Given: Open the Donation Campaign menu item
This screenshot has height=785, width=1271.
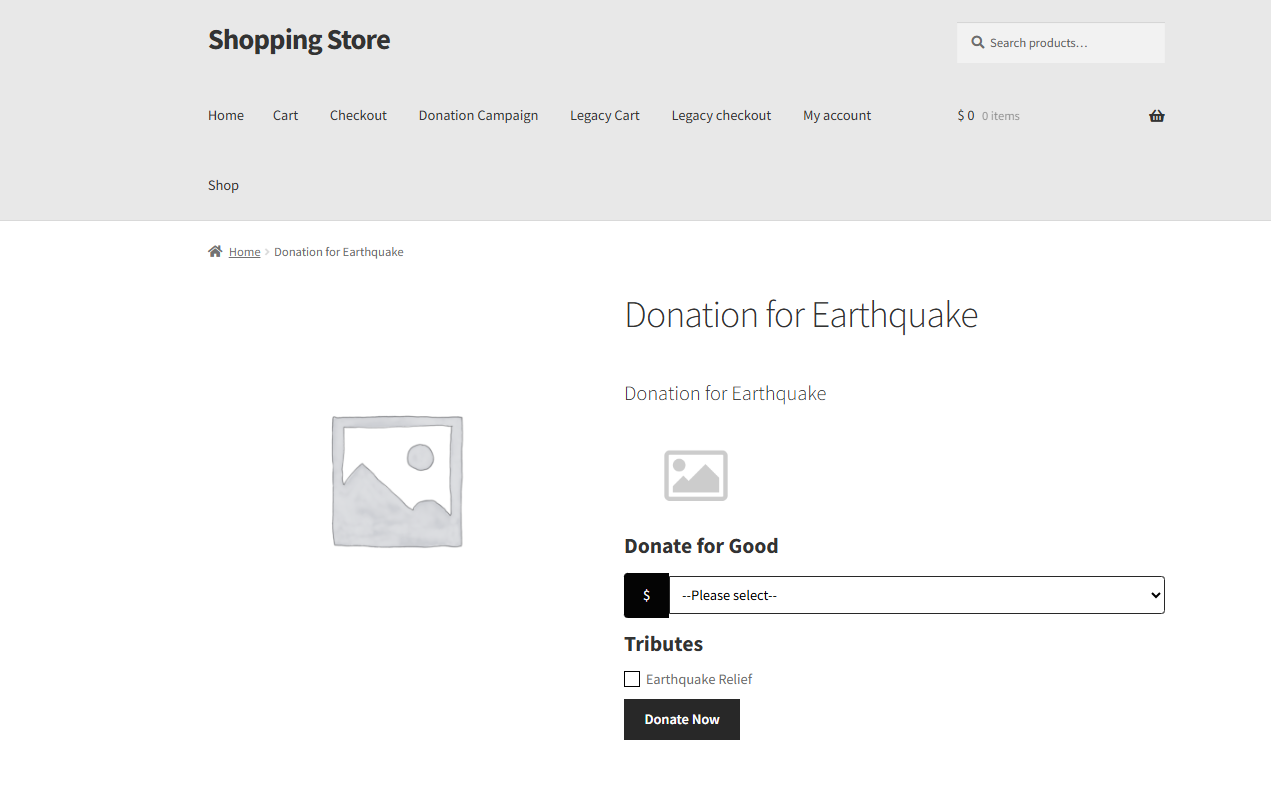Looking at the screenshot, I should point(478,116).
